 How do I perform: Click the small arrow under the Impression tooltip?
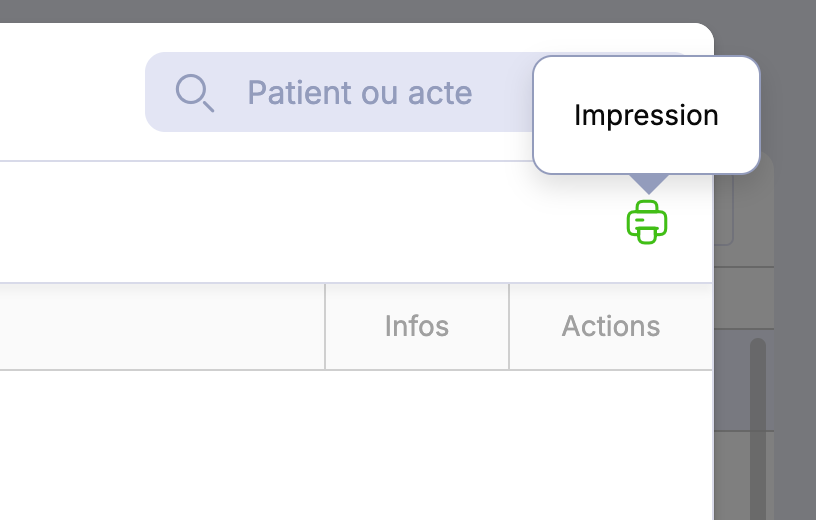coord(649,183)
